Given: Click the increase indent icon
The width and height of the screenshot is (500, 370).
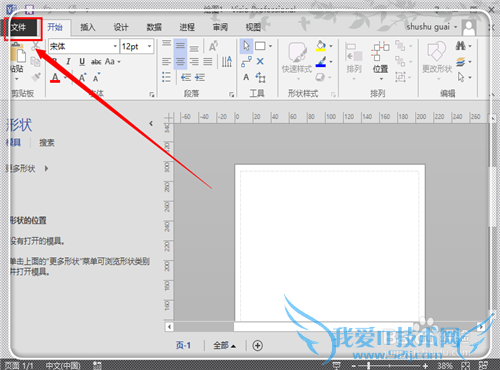Looking at the screenshot, I should (200, 78).
